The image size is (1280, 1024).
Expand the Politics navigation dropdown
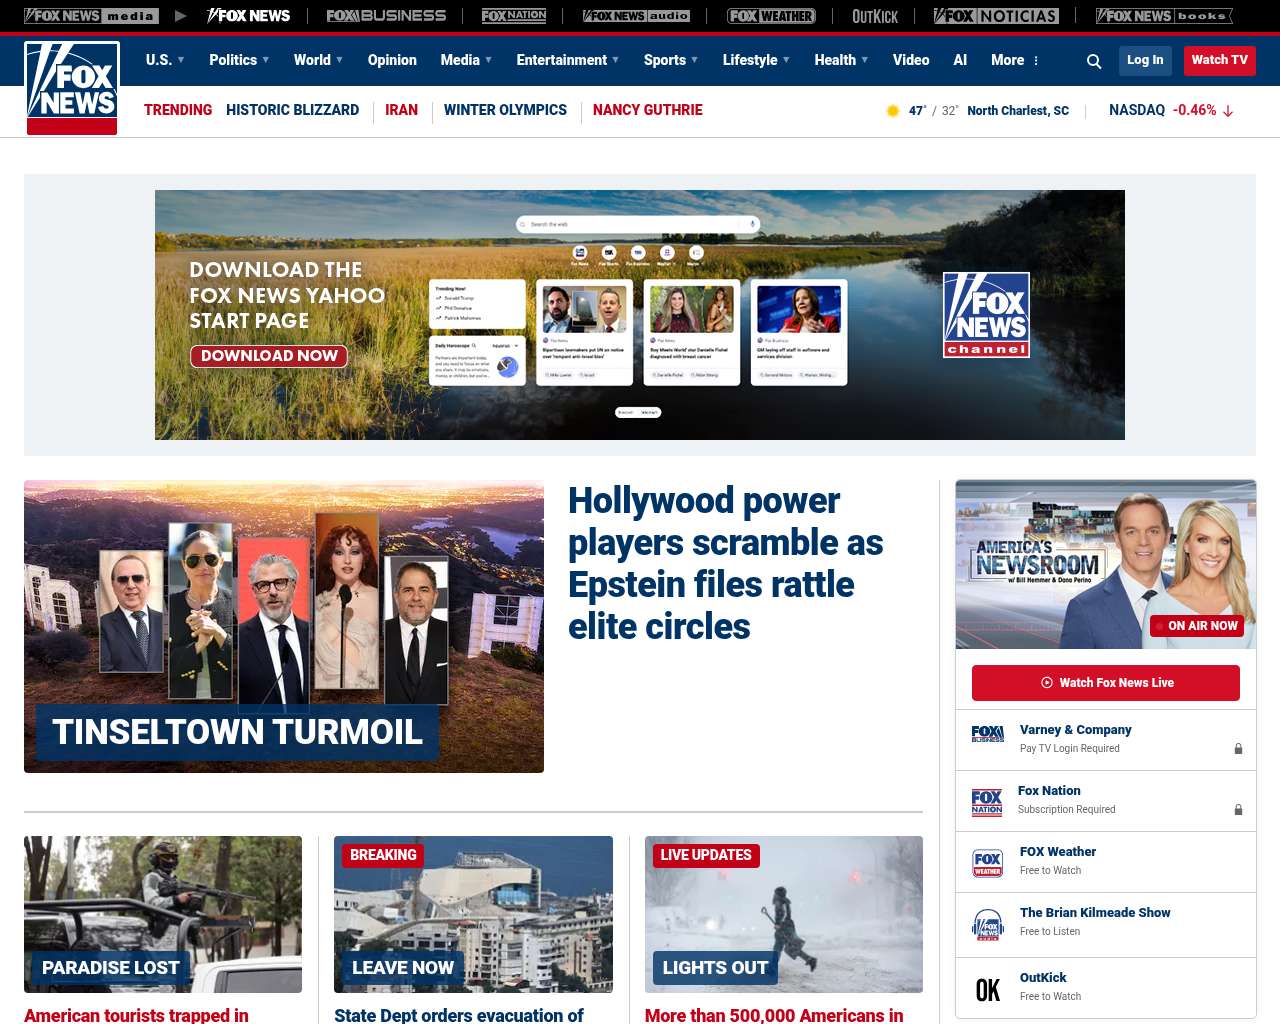pos(239,60)
